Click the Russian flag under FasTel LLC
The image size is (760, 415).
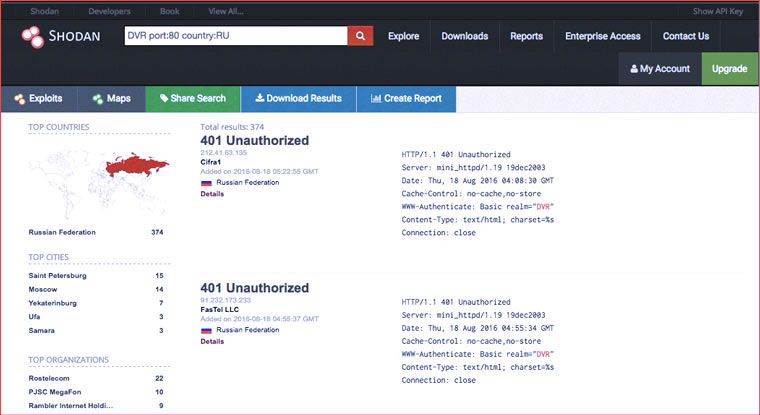tap(206, 330)
